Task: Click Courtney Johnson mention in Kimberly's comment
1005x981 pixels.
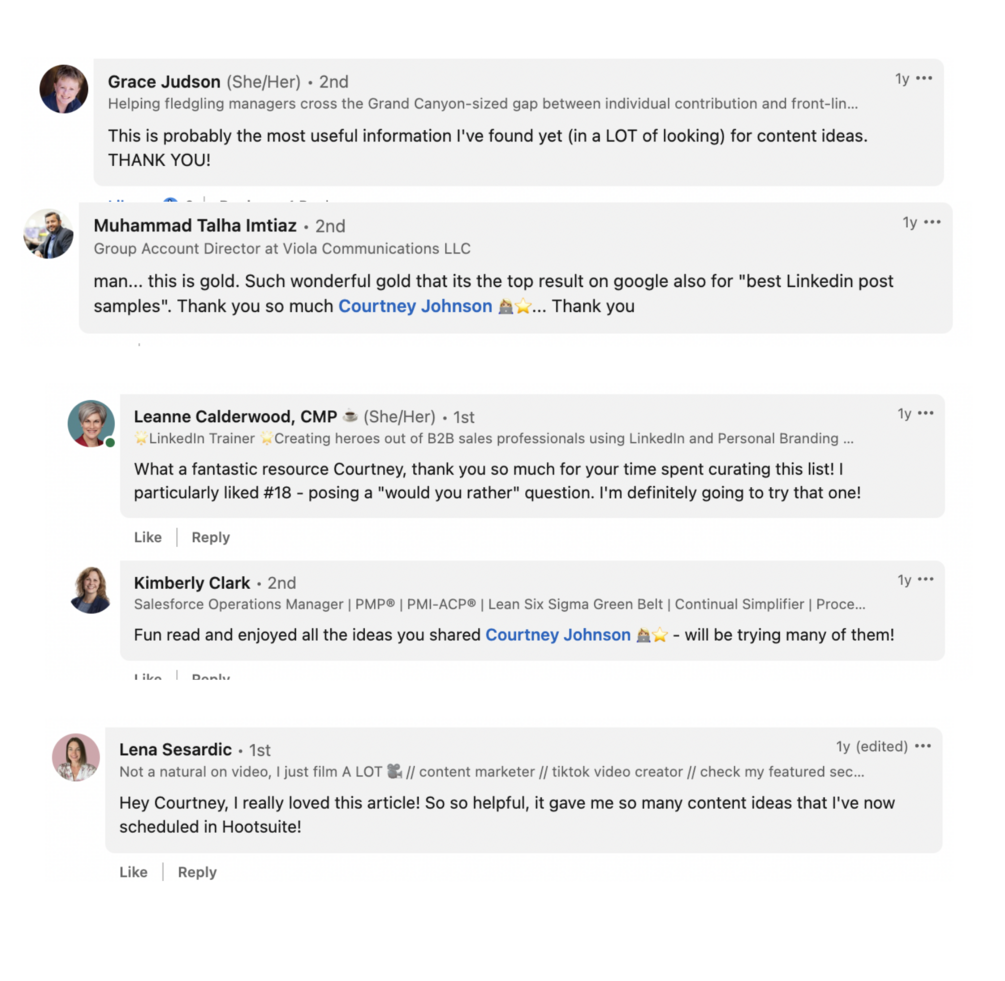Action: [558, 635]
